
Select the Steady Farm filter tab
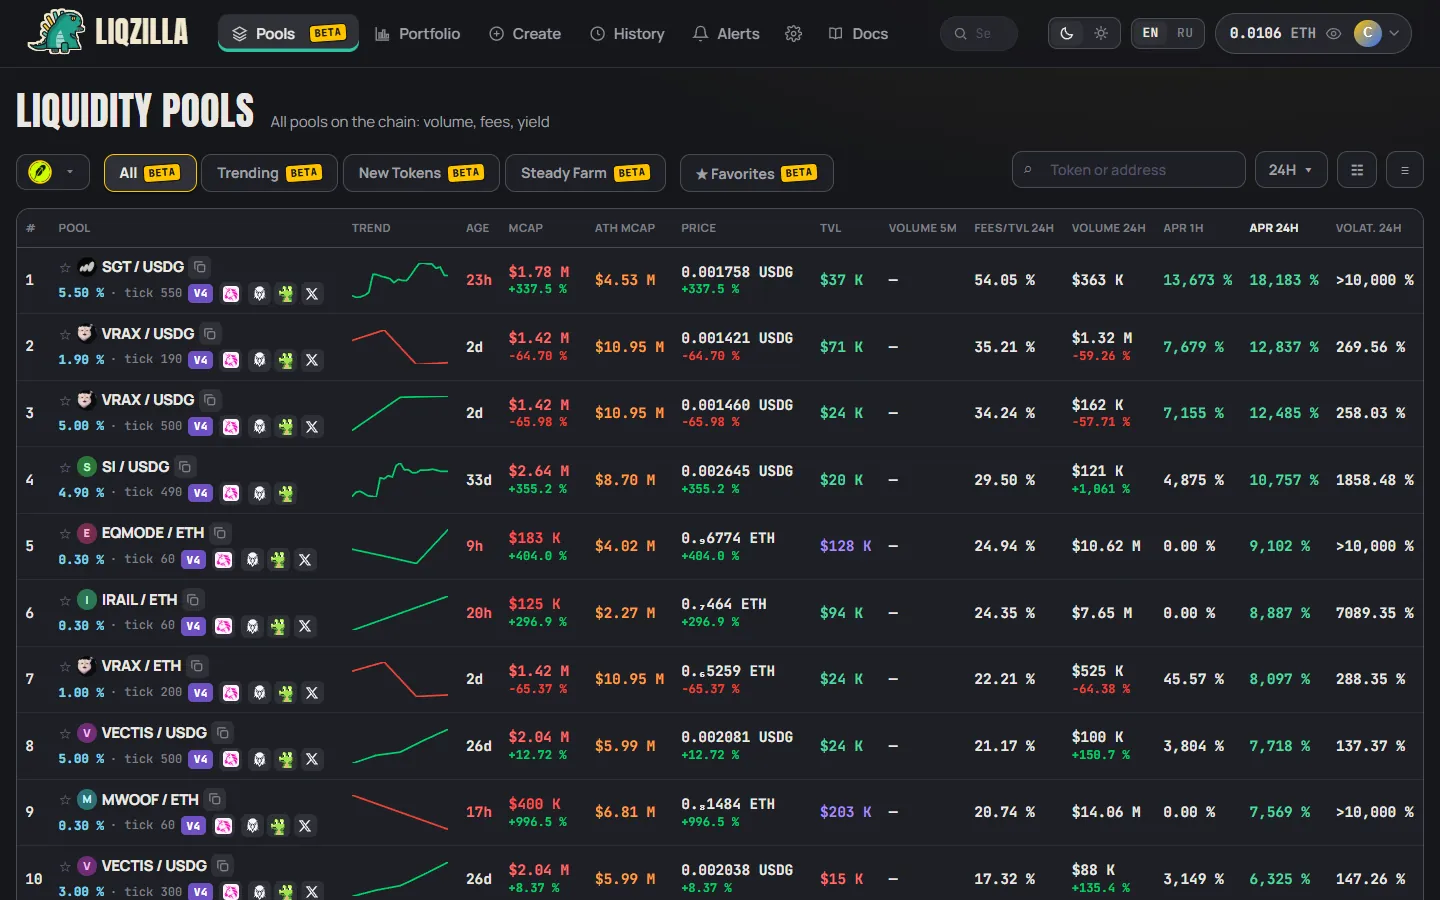coord(585,173)
